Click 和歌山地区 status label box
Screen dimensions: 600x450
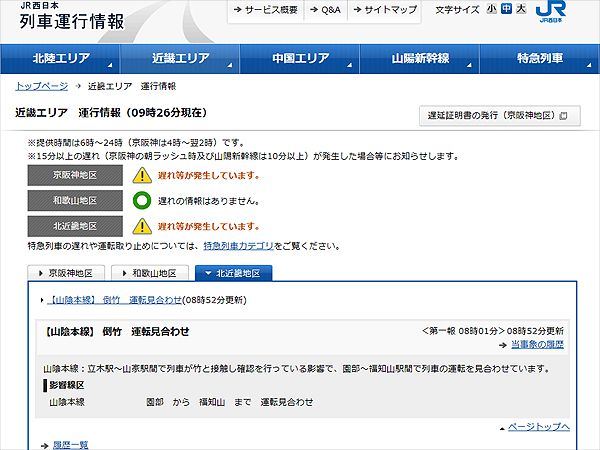pos(75,201)
